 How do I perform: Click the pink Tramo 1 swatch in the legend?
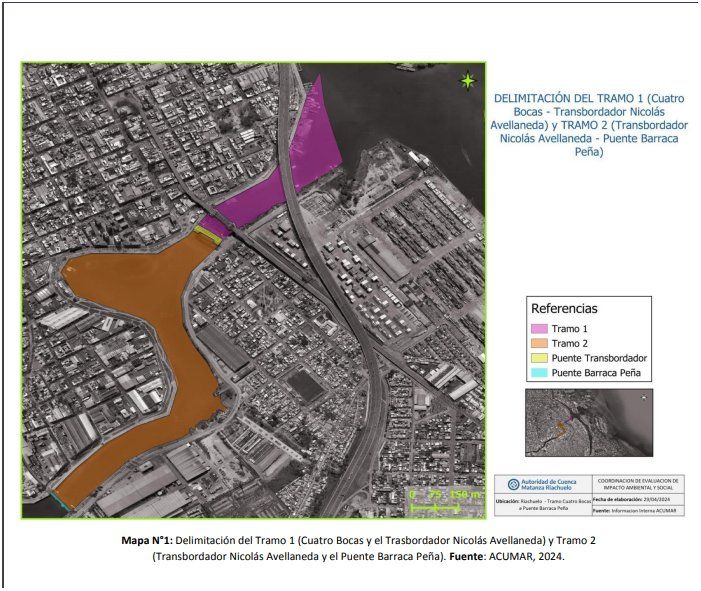click(539, 328)
